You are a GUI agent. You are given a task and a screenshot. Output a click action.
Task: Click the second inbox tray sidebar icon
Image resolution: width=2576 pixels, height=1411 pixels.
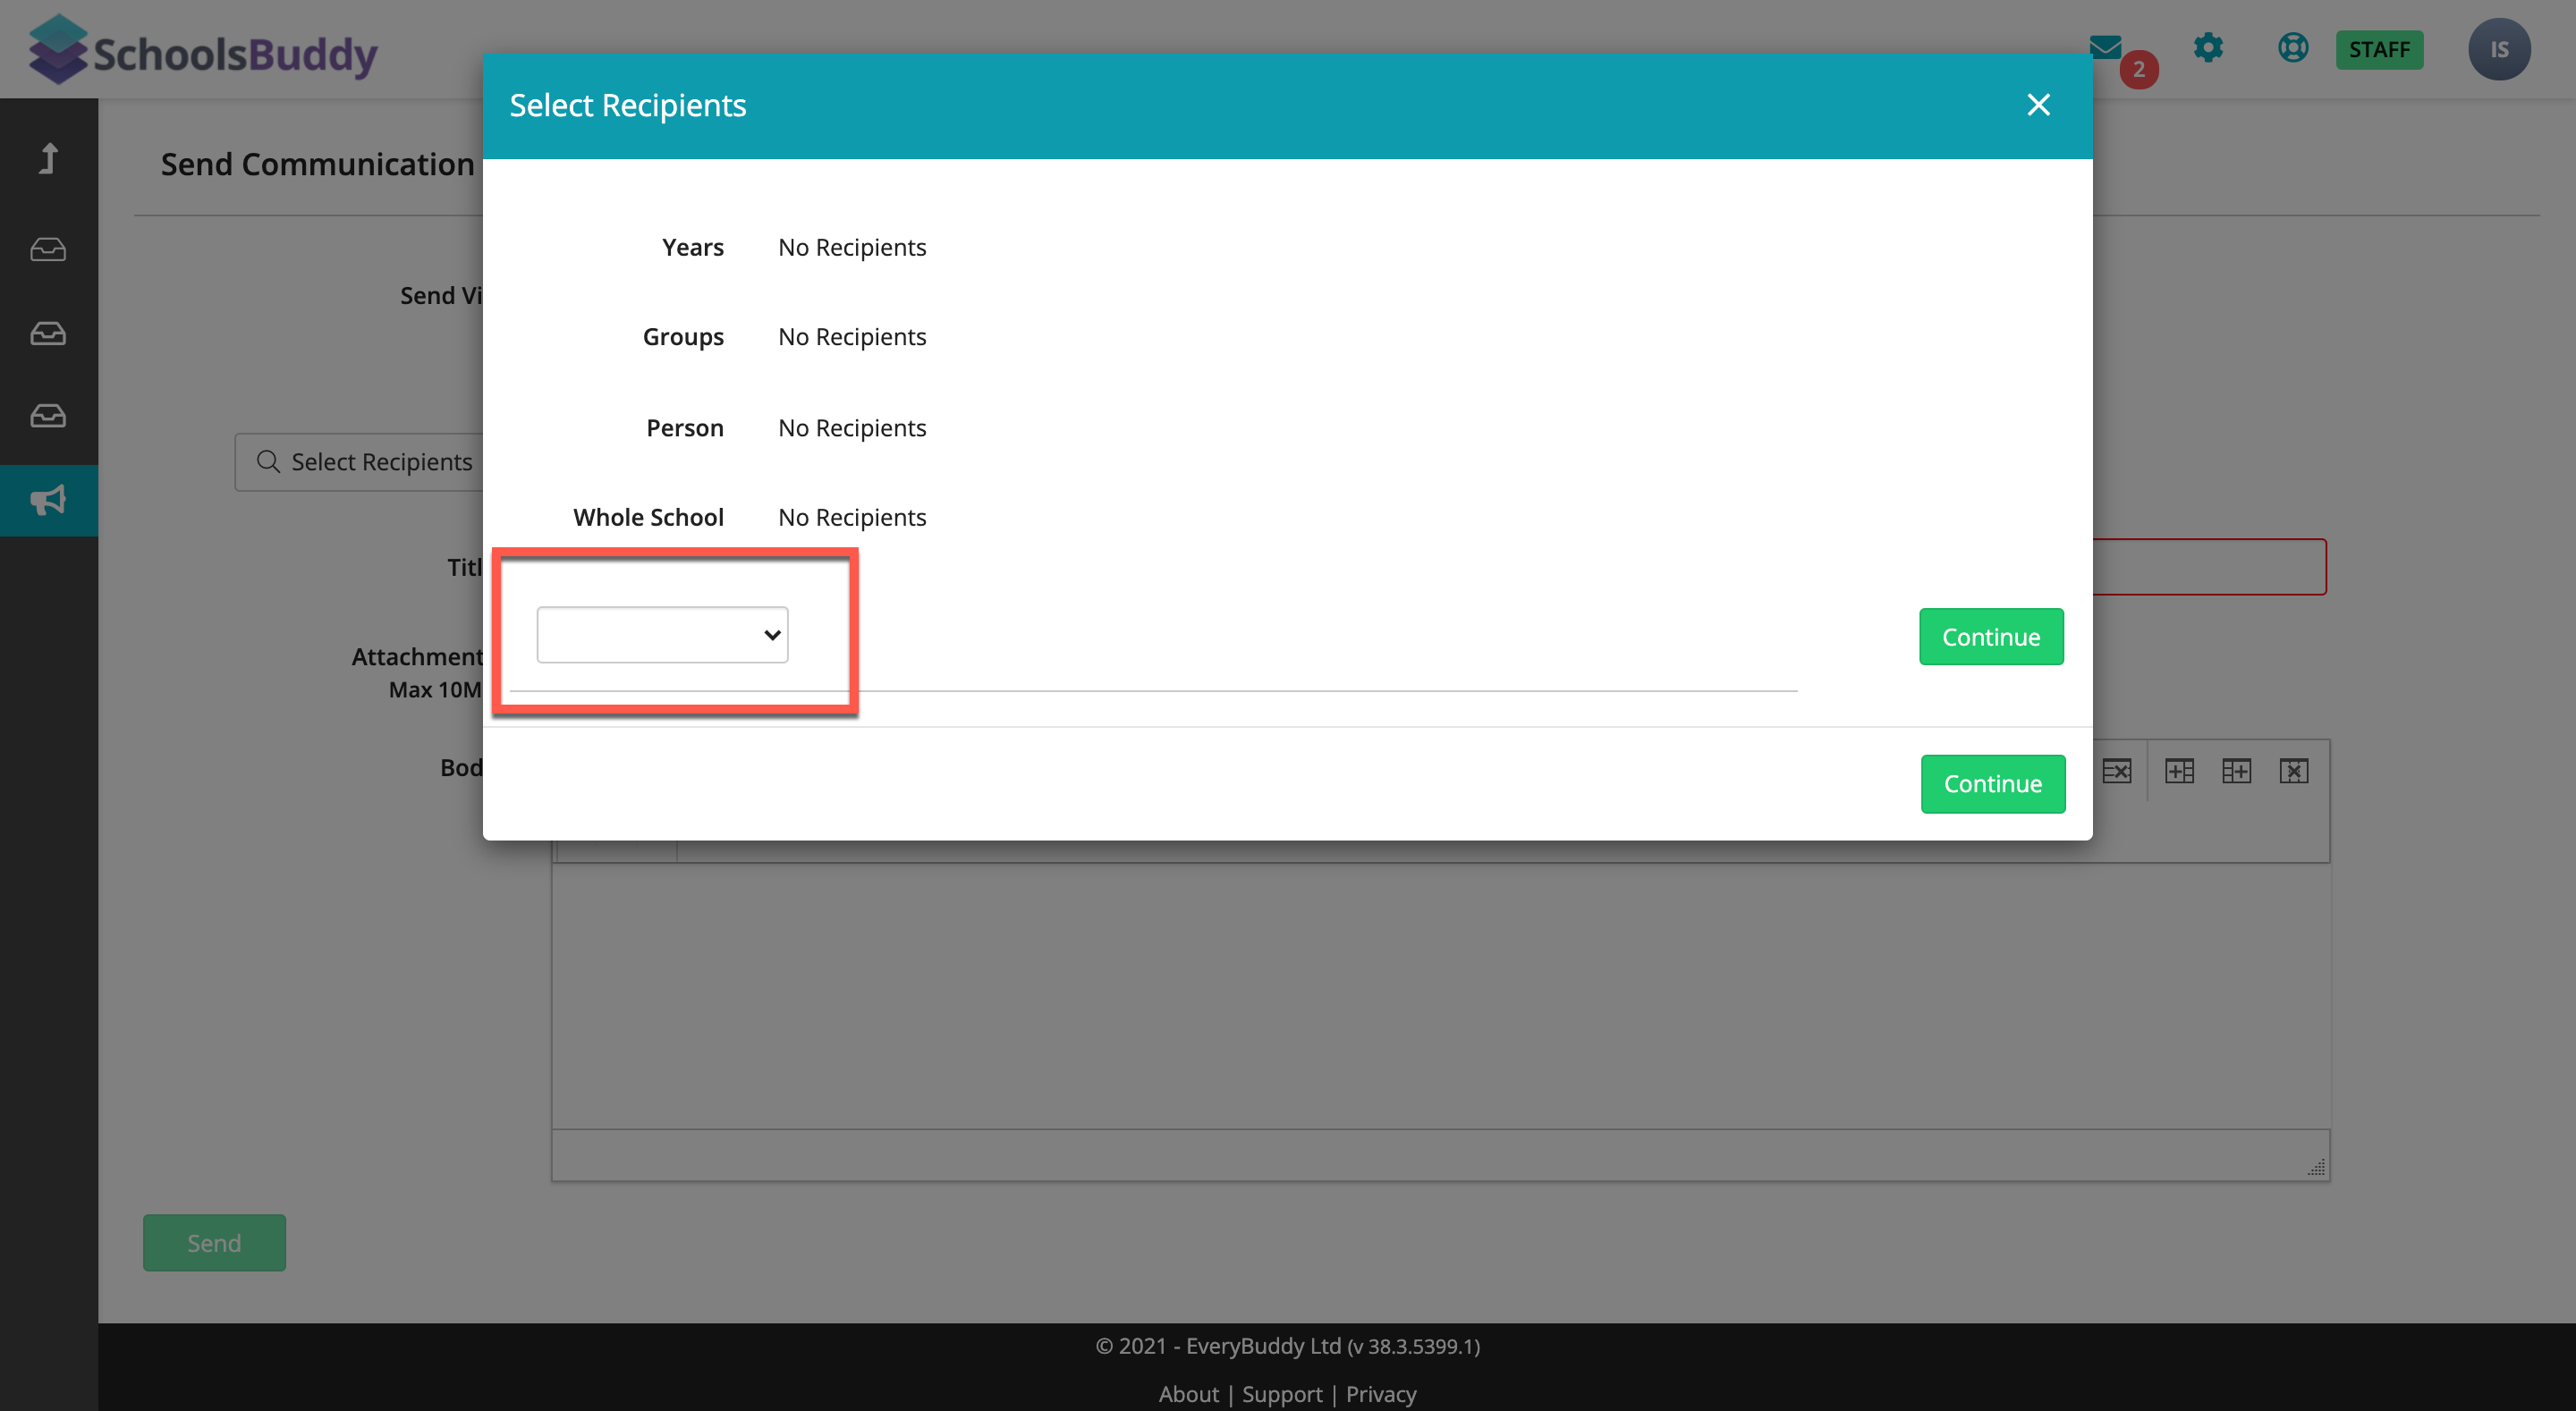point(48,333)
